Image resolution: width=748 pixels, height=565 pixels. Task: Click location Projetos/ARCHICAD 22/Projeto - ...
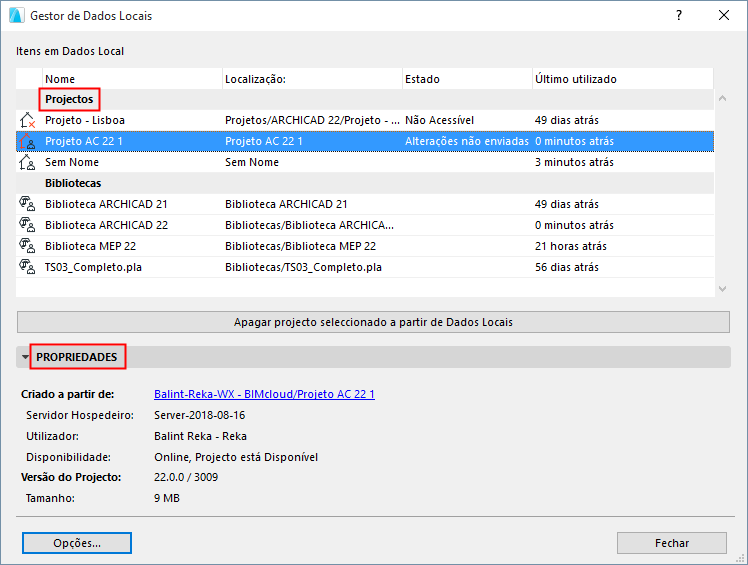click(312, 120)
